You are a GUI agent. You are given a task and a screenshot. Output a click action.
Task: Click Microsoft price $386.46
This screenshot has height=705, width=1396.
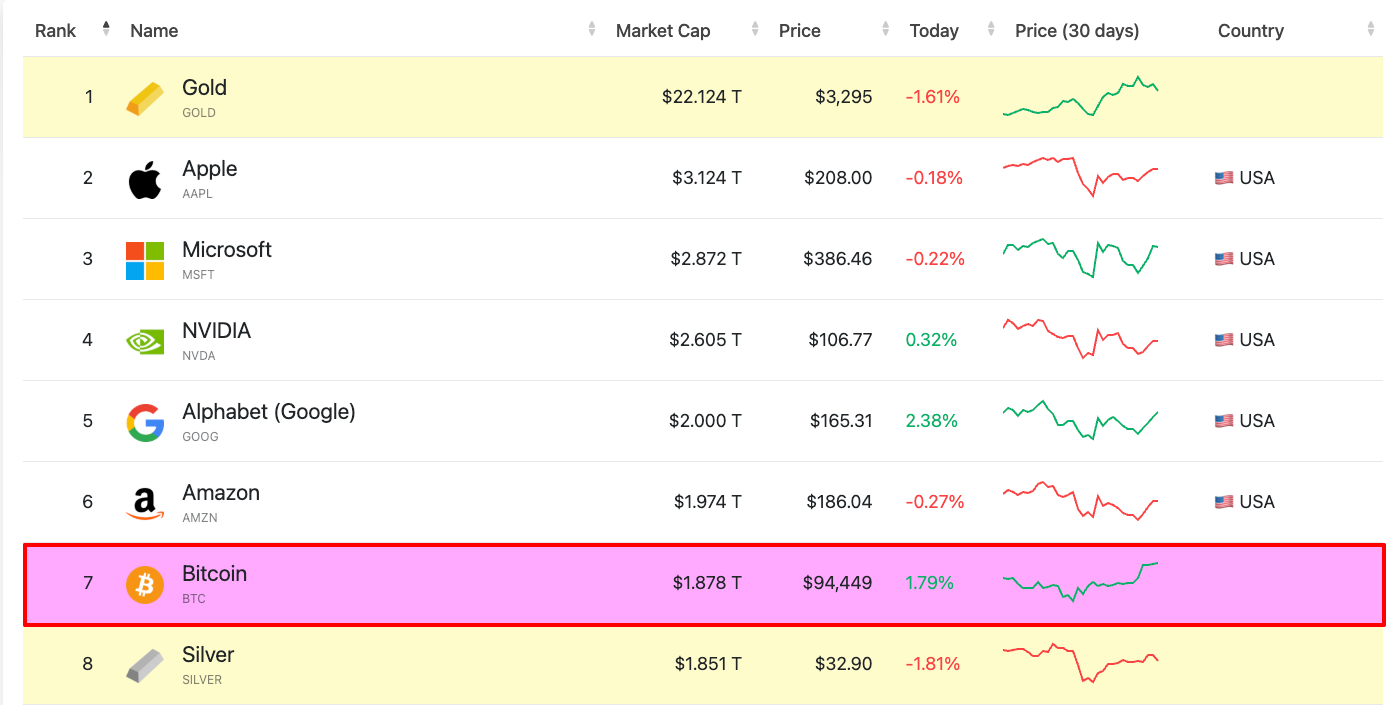837,259
